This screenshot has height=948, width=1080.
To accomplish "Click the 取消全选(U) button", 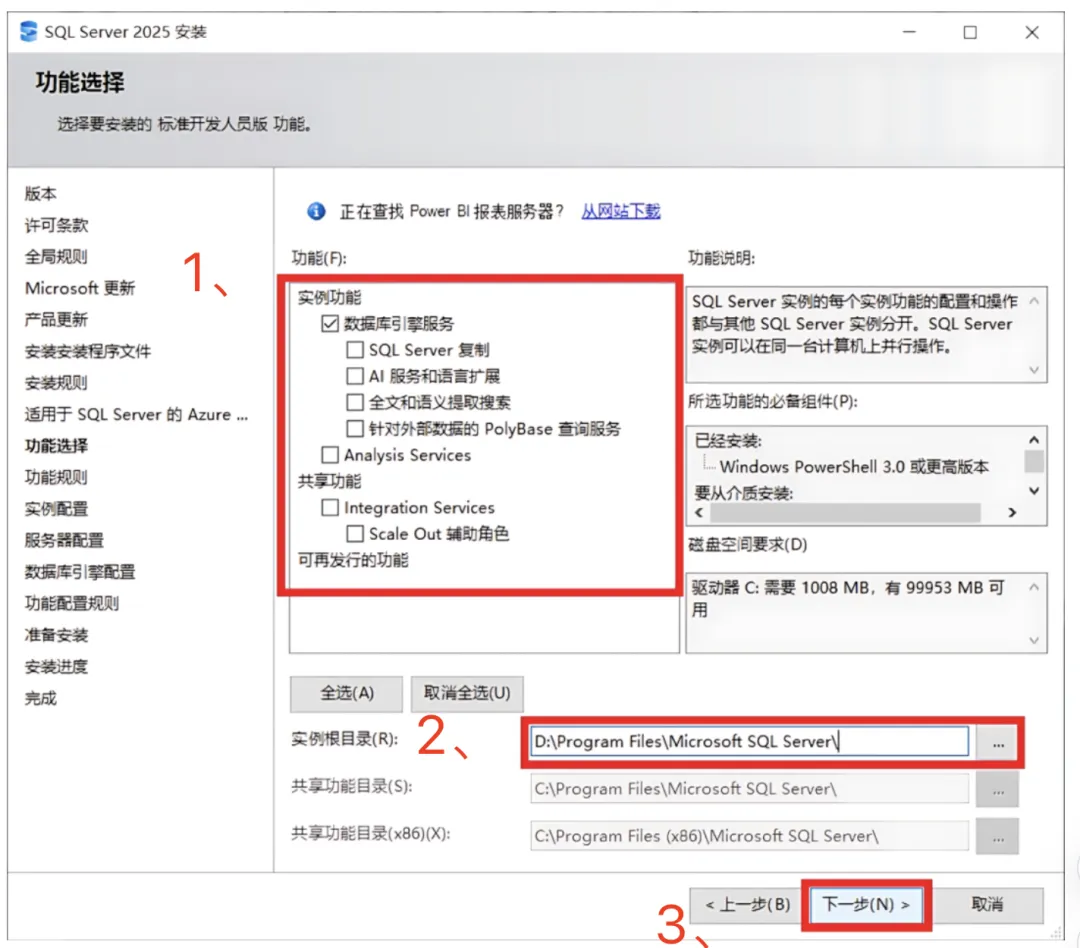I will [467, 693].
